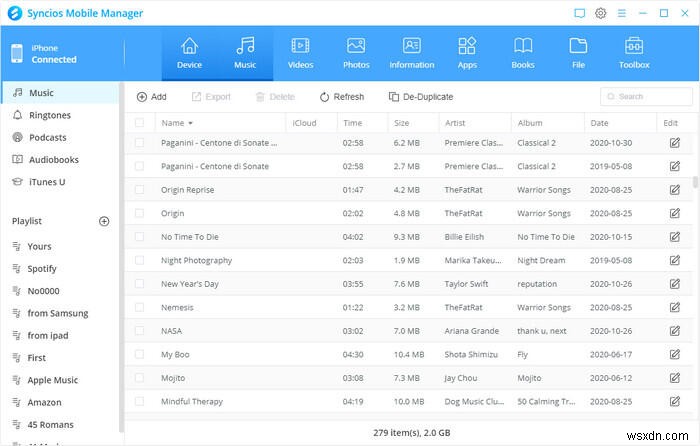This screenshot has height=446, width=700.
Task: Select the NASA row checkbox
Action: coord(139,331)
